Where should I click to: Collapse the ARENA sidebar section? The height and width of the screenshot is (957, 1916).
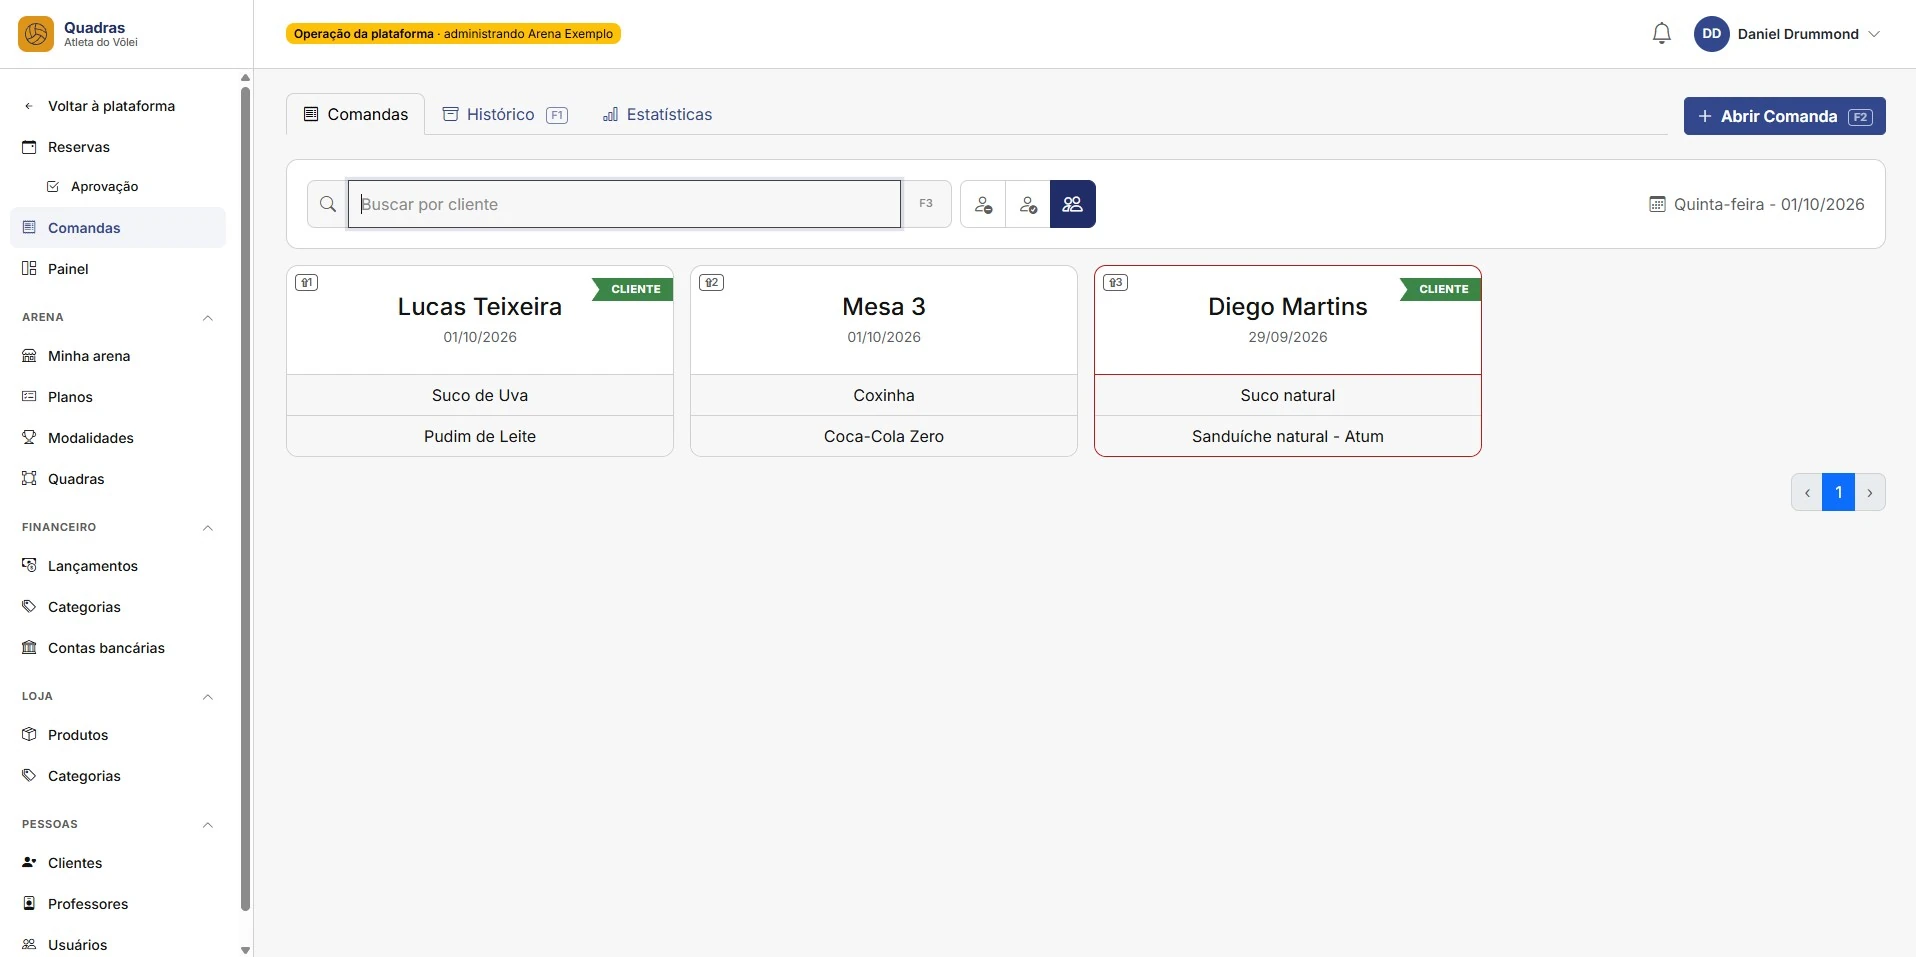point(208,318)
